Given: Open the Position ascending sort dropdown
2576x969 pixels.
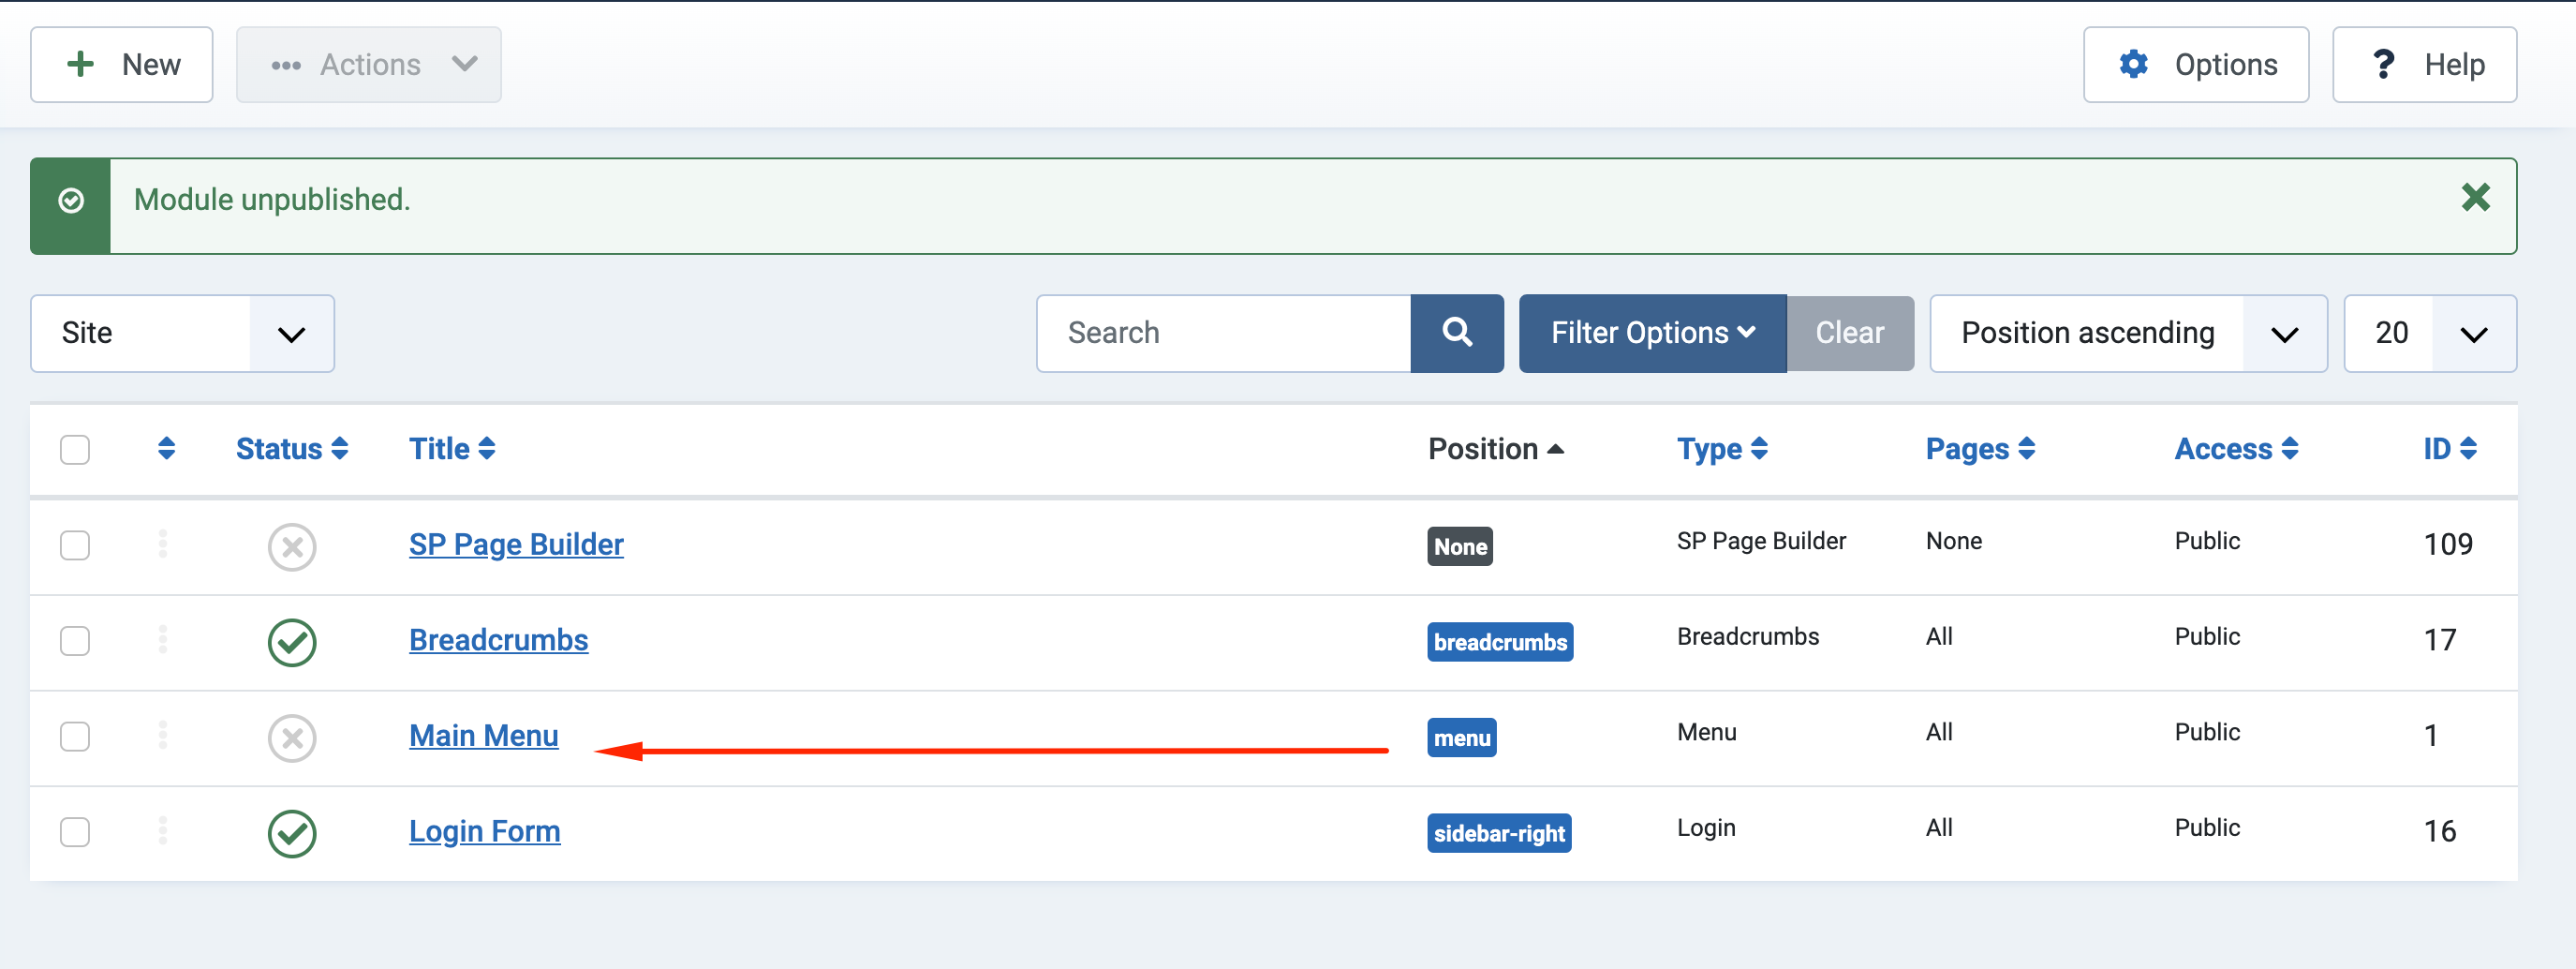Looking at the screenshot, I should 2127,333.
